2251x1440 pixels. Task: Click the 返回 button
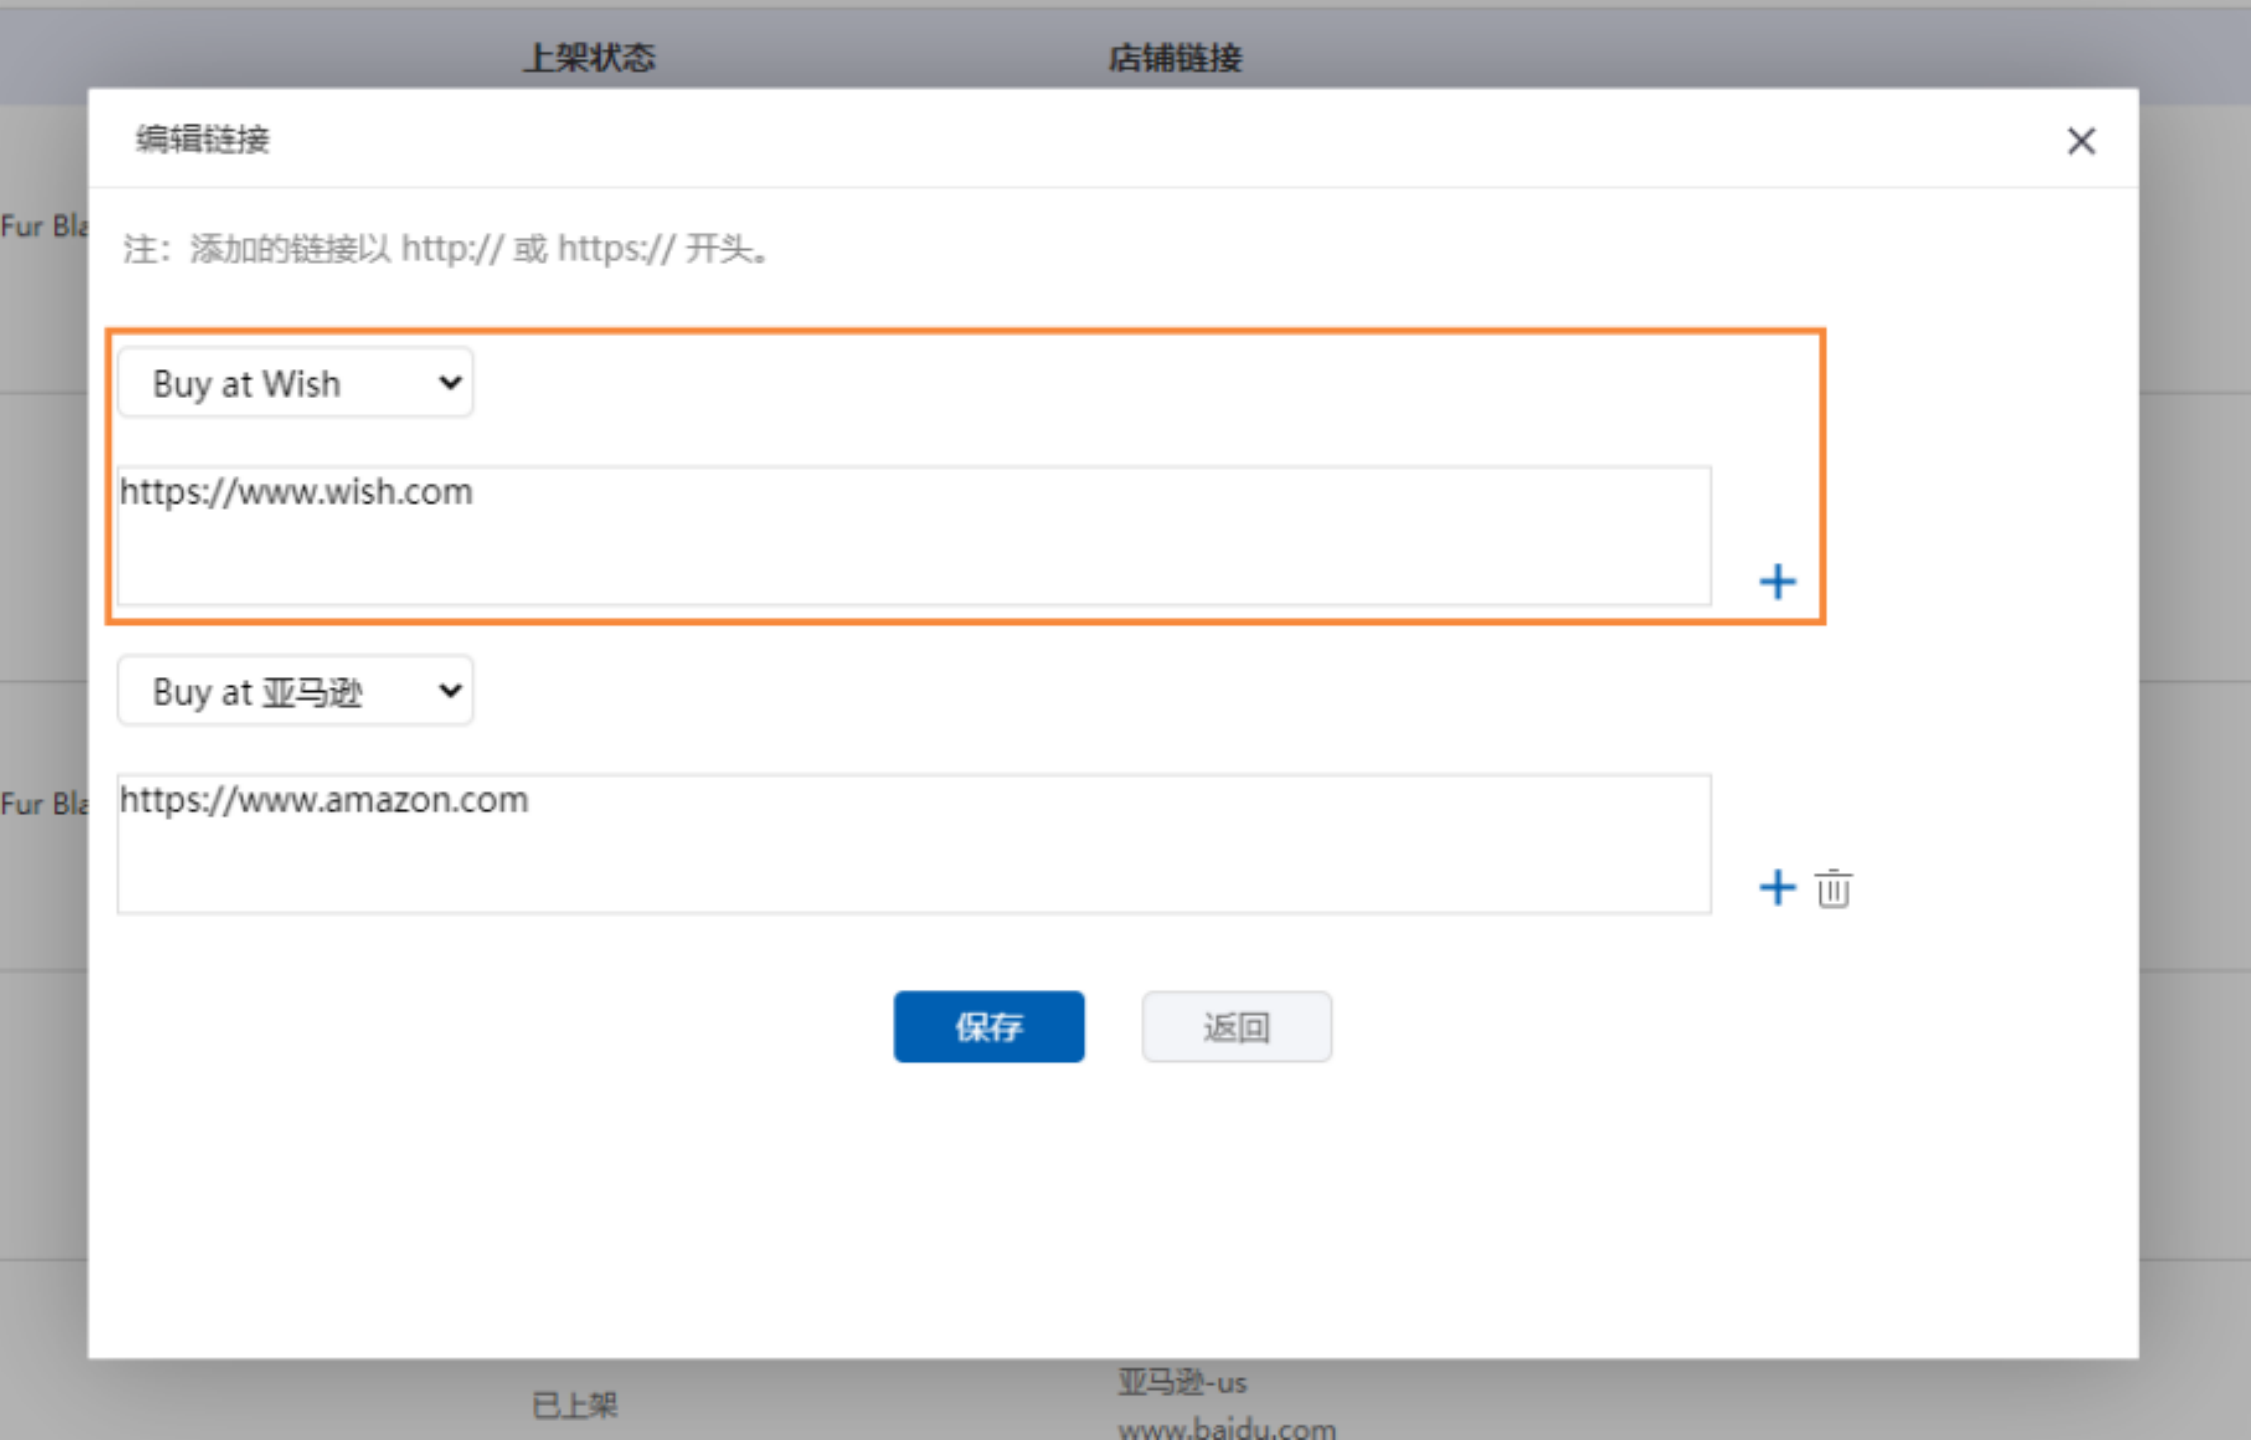click(x=1237, y=1027)
